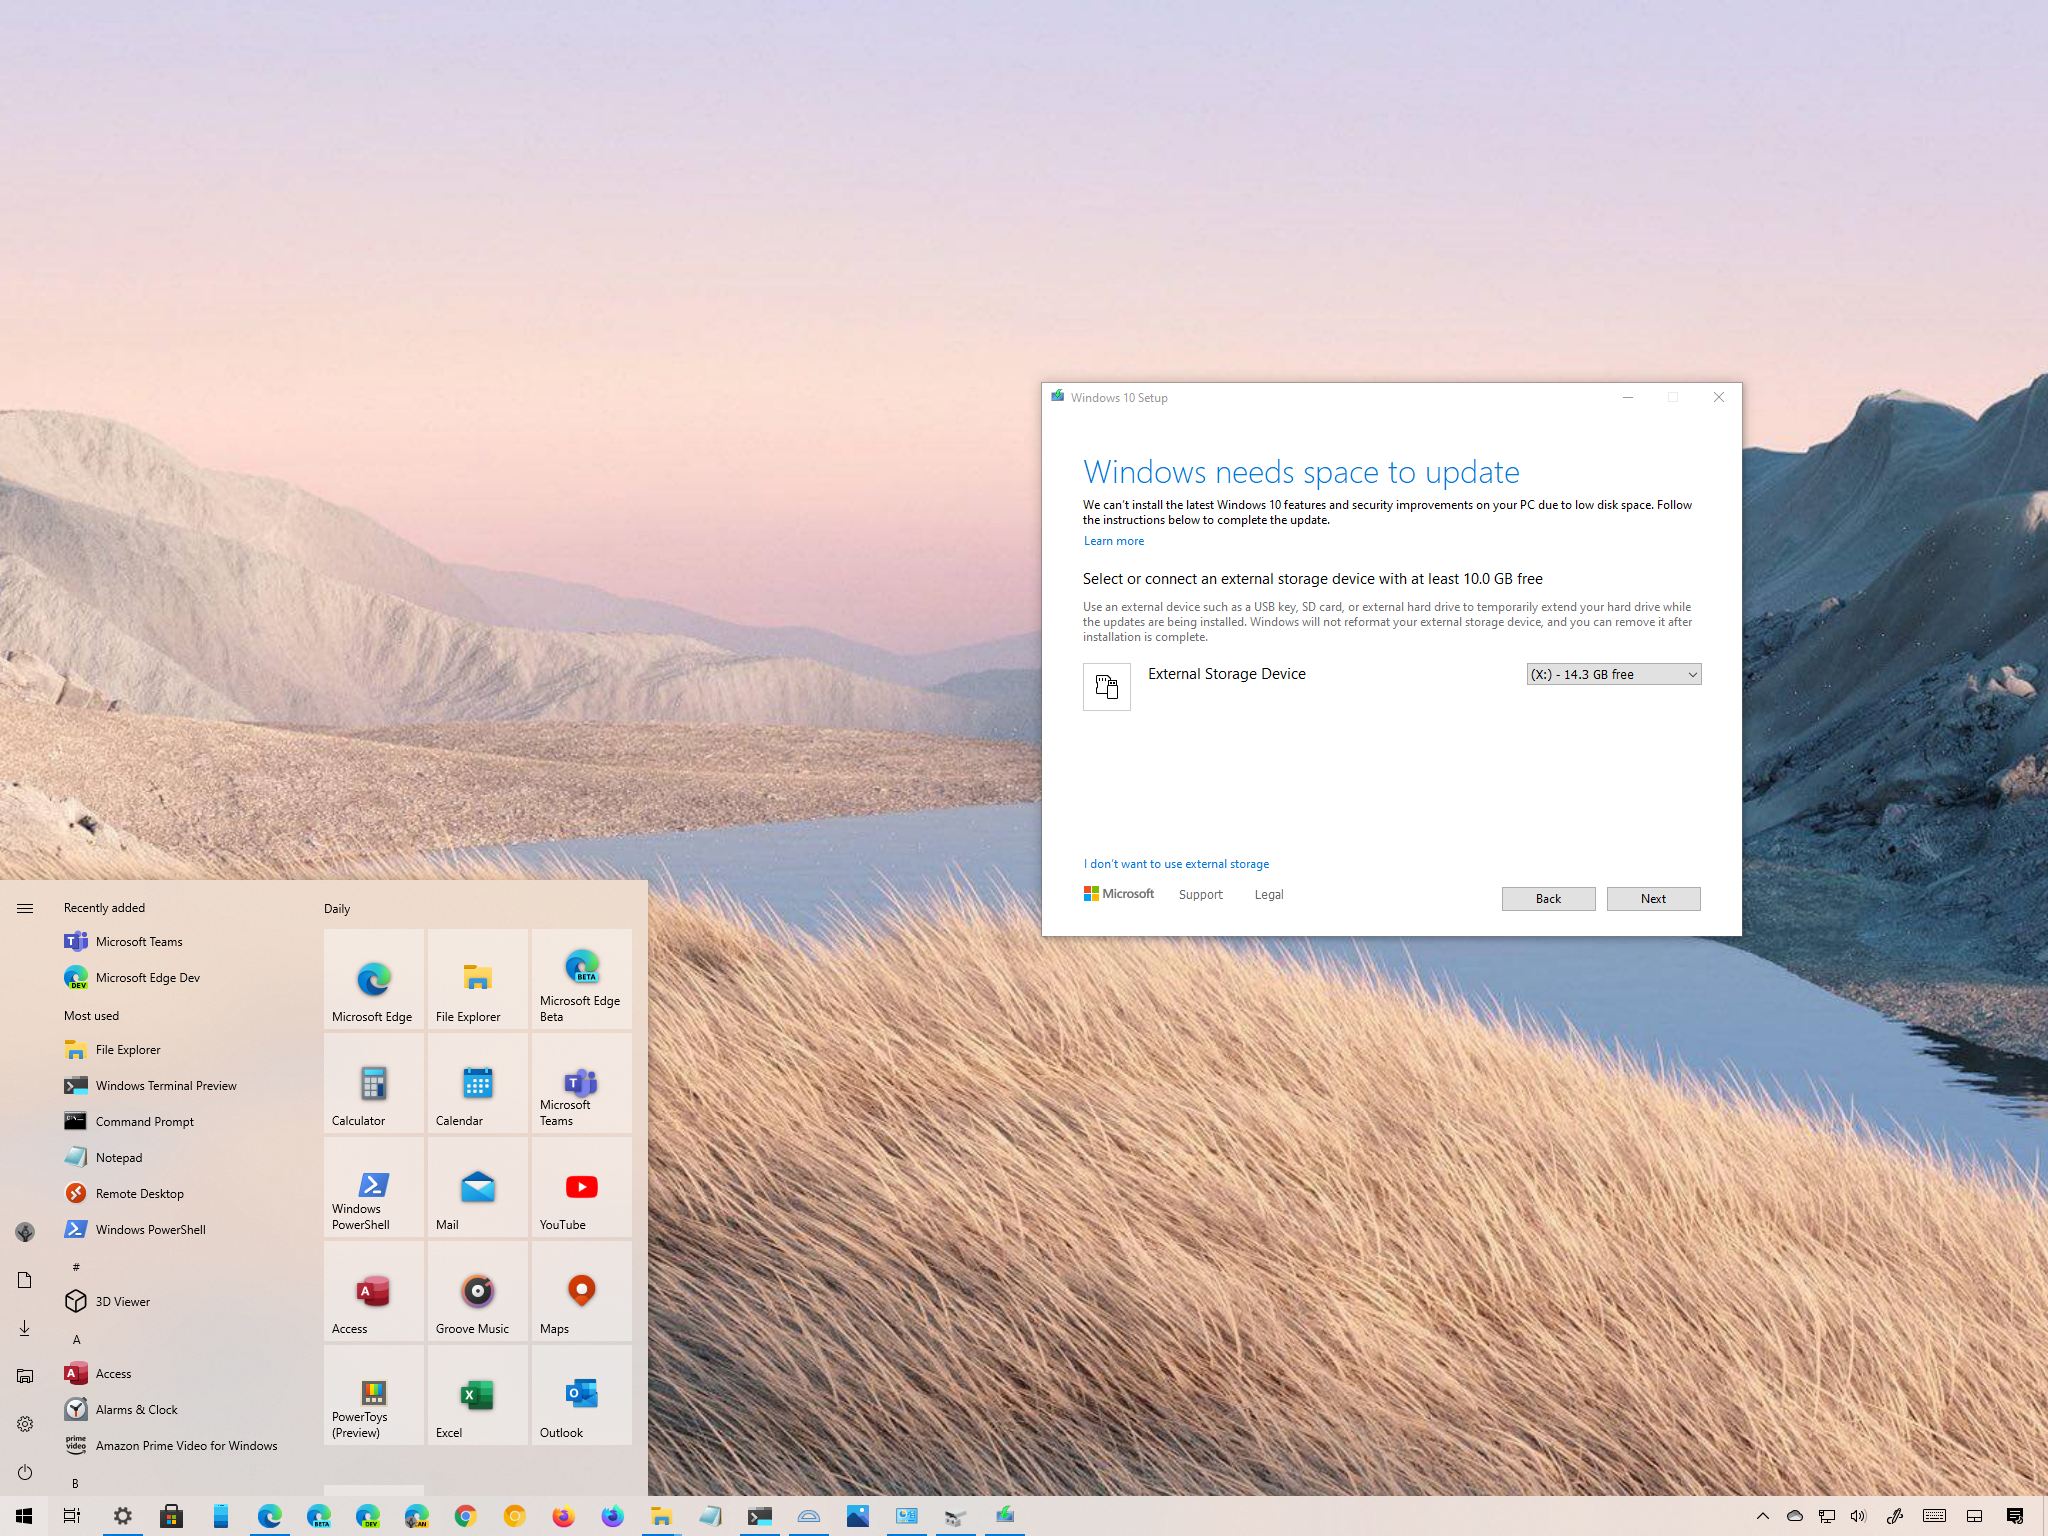Open Windows Terminal Preview in Most used
Screen dimensions: 2048x1536
(x=180, y=1086)
